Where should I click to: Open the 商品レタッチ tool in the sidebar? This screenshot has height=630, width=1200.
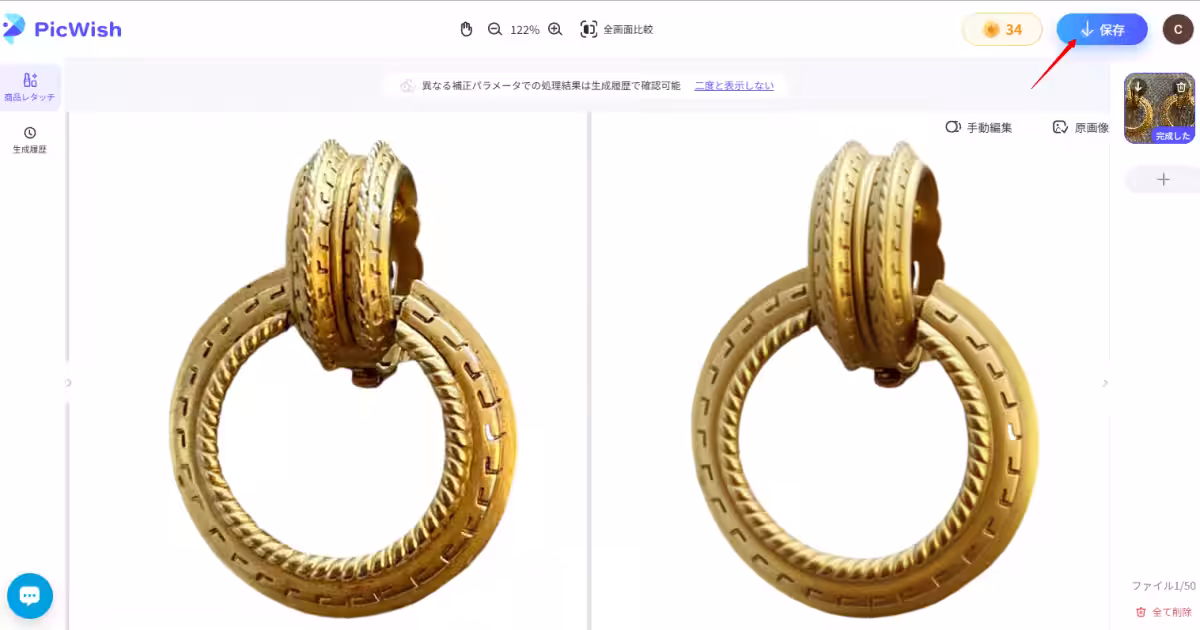[30, 88]
